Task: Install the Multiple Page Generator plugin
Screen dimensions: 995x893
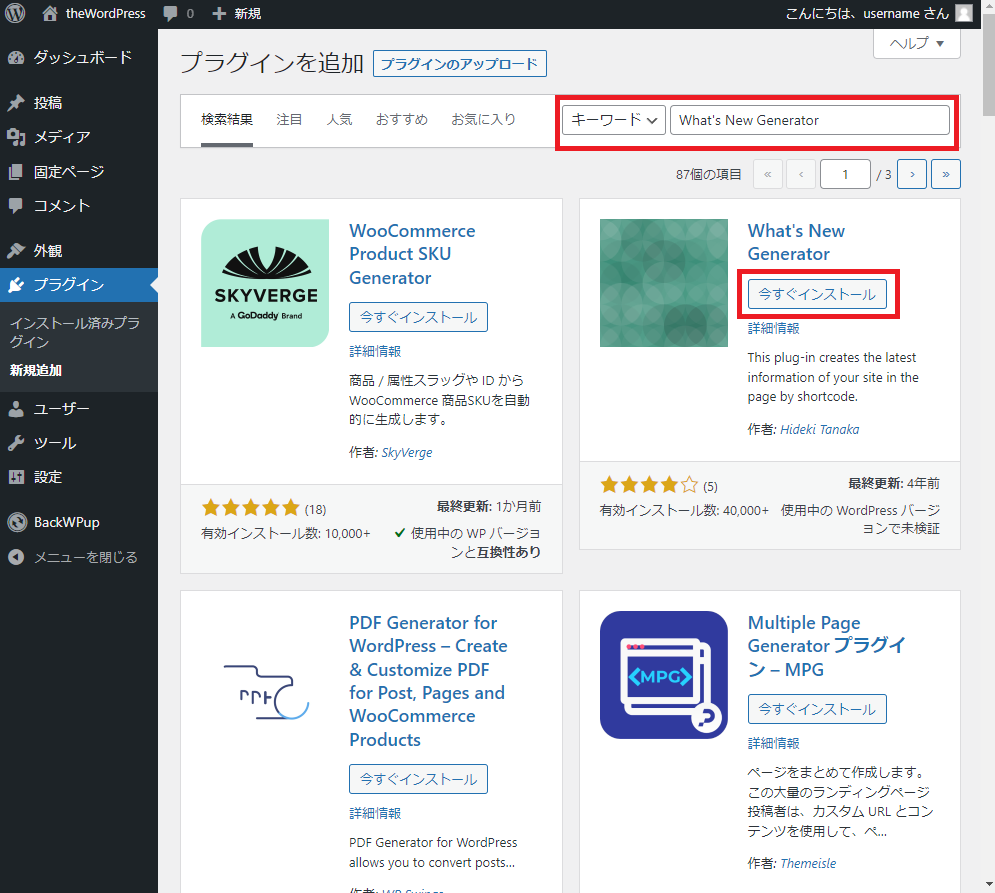Action: tap(817, 709)
